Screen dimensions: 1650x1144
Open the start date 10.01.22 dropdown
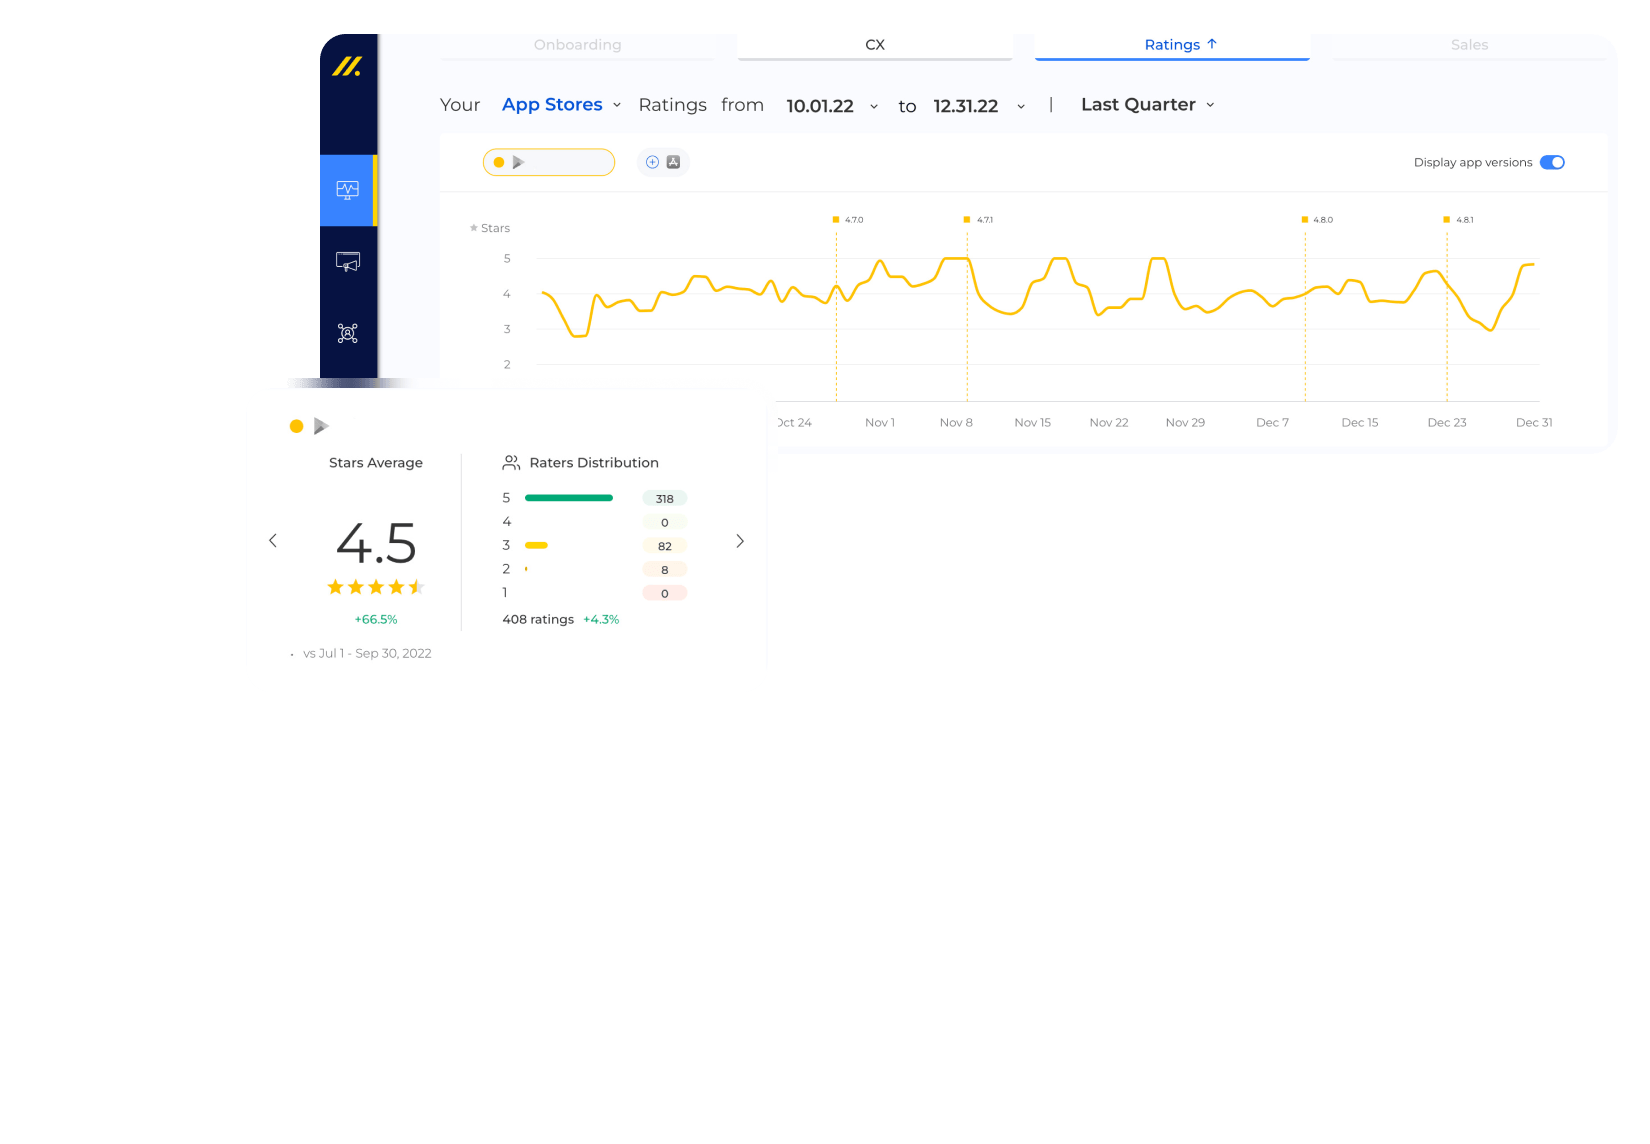click(x=832, y=106)
